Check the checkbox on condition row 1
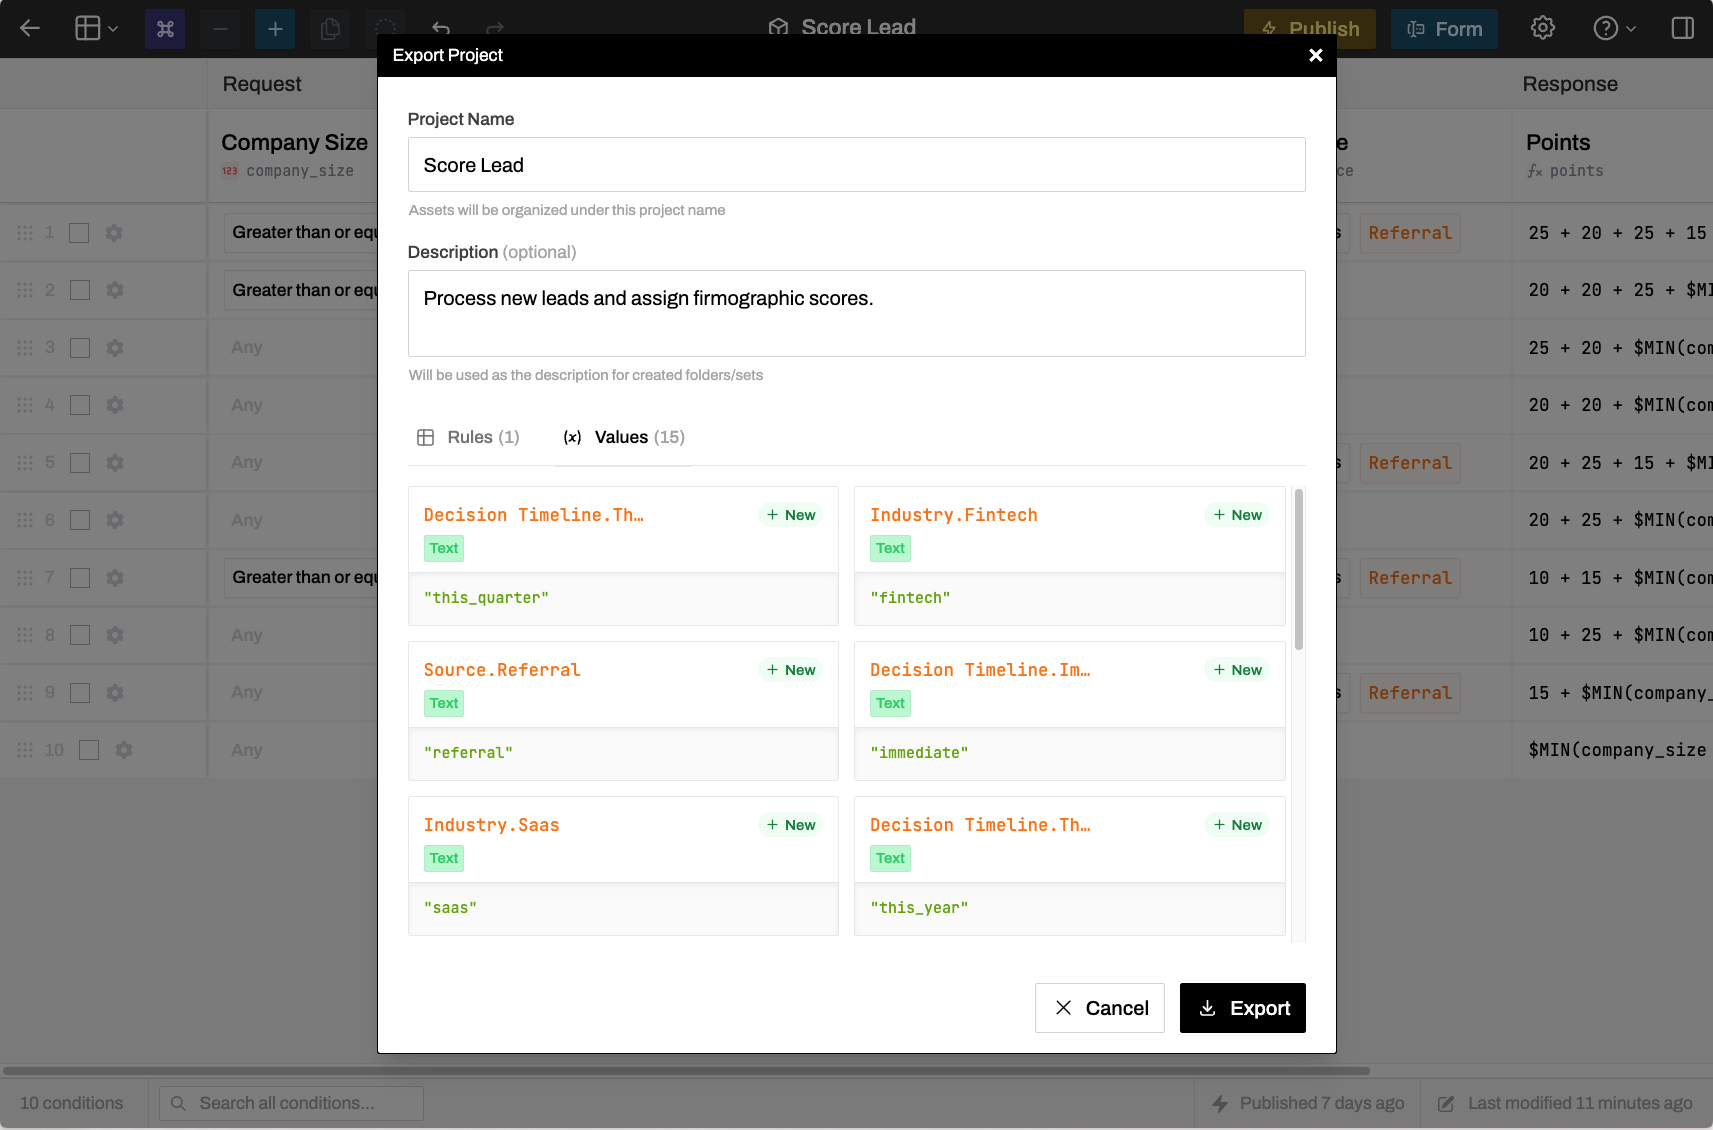Viewport: 1713px width, 1130px height. [x=78, y=232]
